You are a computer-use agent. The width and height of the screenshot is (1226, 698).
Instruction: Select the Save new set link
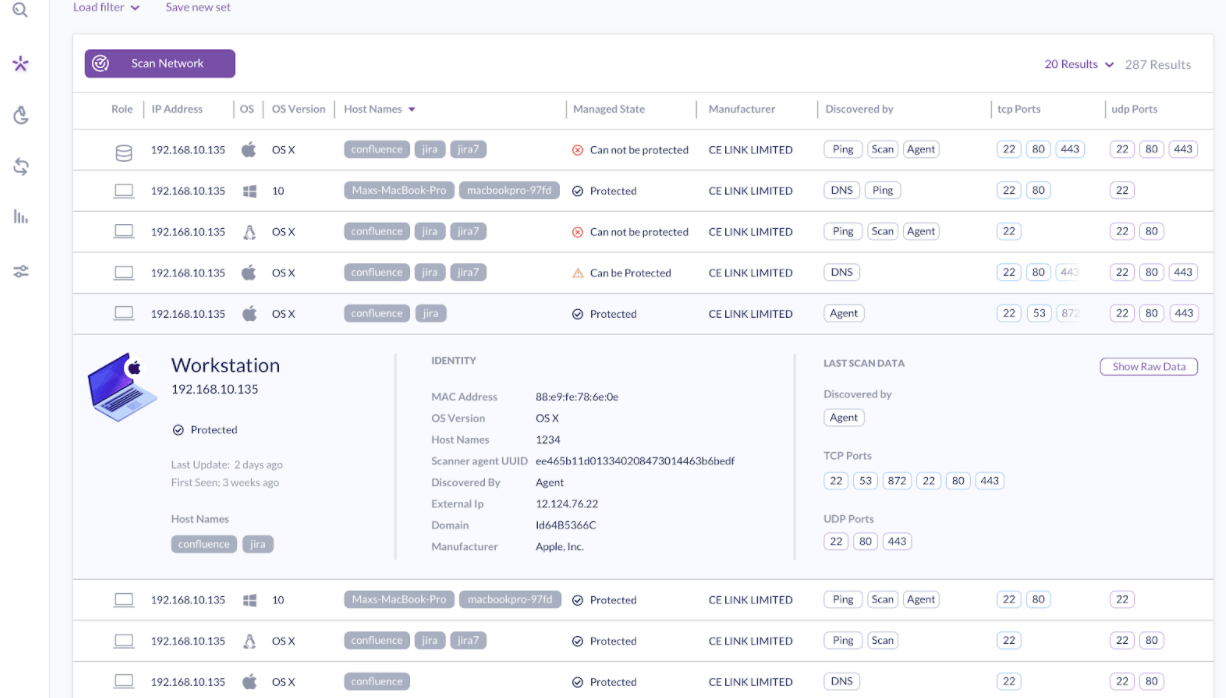point(197,7)
